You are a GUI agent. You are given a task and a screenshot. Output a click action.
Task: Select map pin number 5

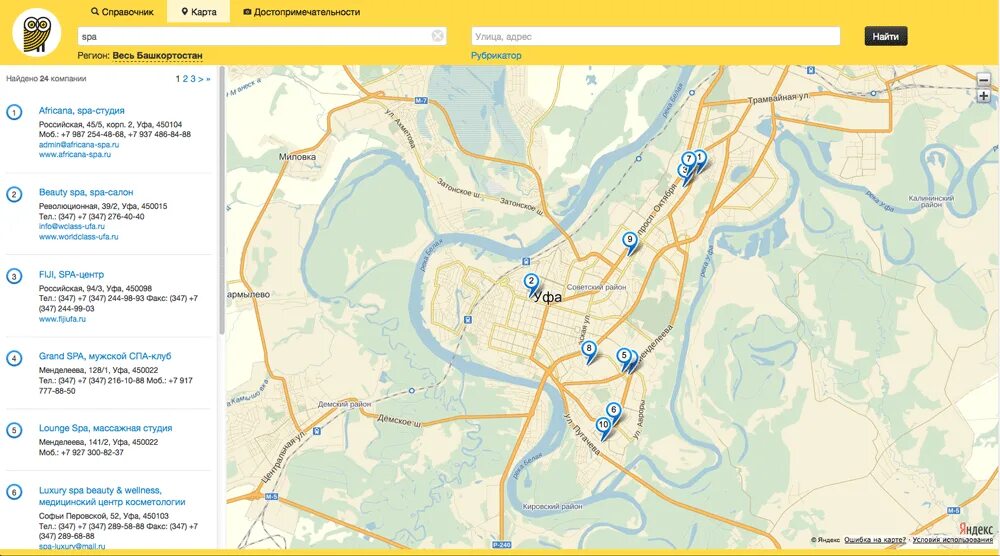click(624, 356)
